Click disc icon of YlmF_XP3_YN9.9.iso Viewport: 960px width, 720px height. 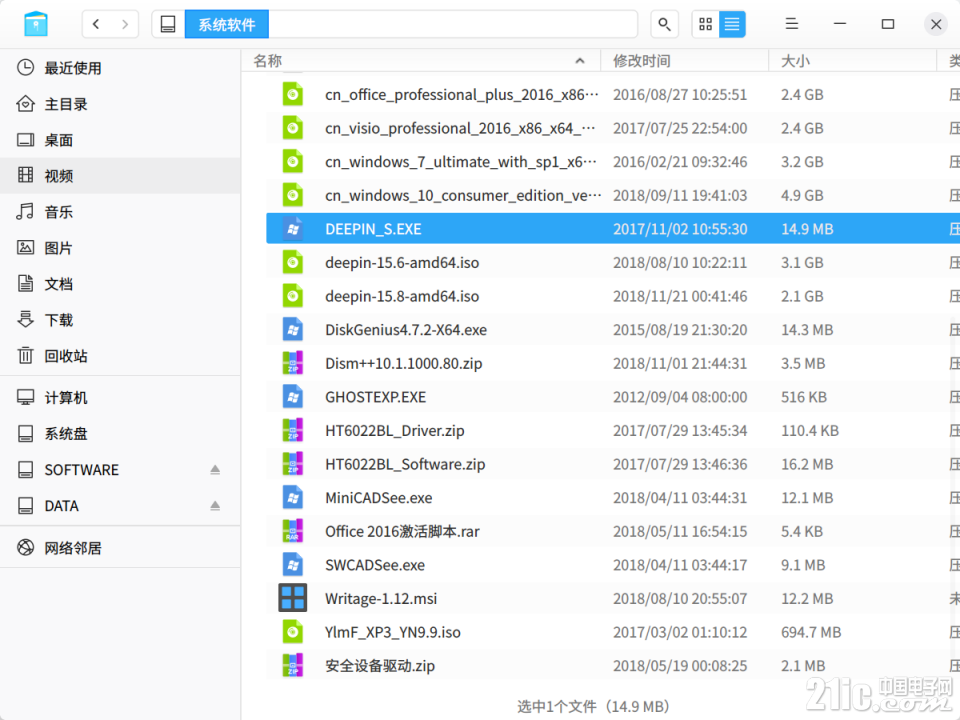tap(293, 632)
